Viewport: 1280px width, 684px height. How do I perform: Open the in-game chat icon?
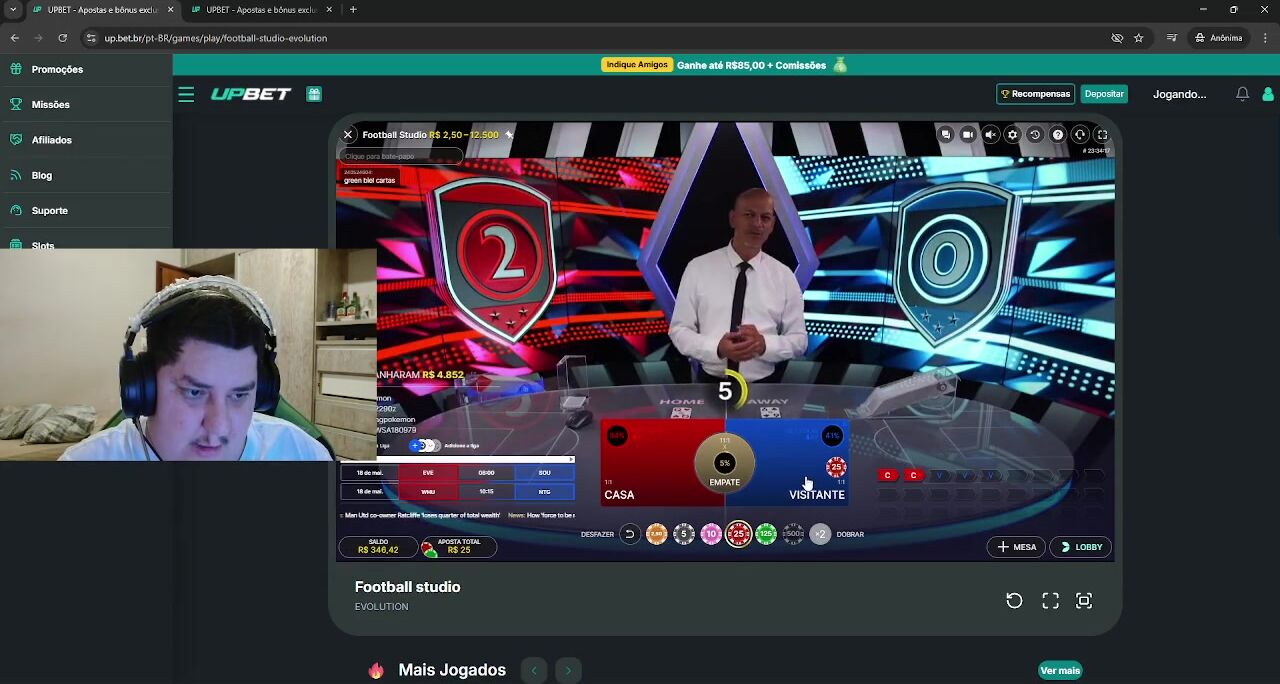click(945, 134)
